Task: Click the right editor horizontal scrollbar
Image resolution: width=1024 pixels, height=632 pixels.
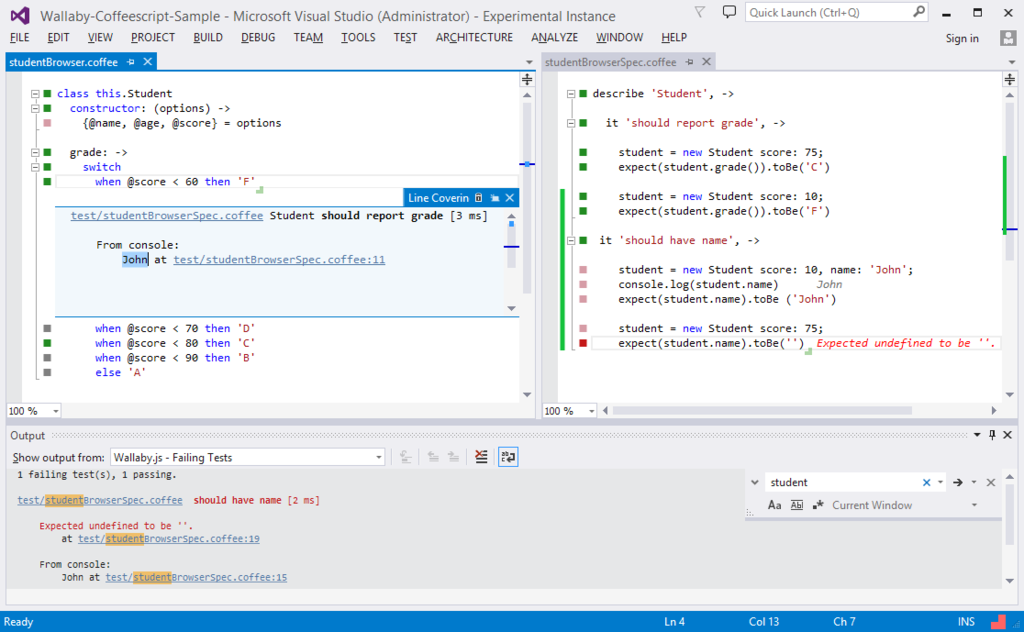Action: point(762,411)
